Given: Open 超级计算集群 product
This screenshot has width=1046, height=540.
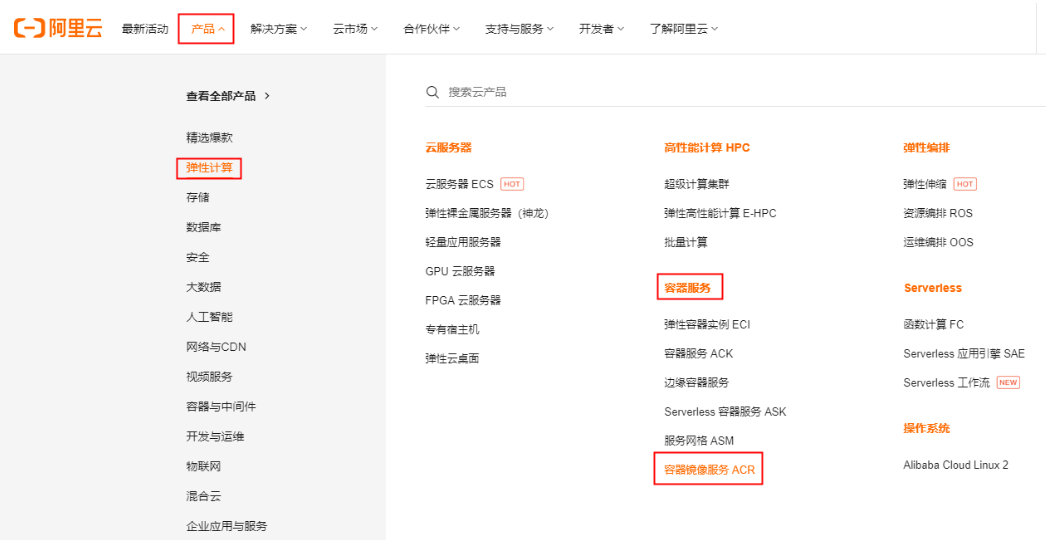Looking at the screenshot, I should 697,184.
